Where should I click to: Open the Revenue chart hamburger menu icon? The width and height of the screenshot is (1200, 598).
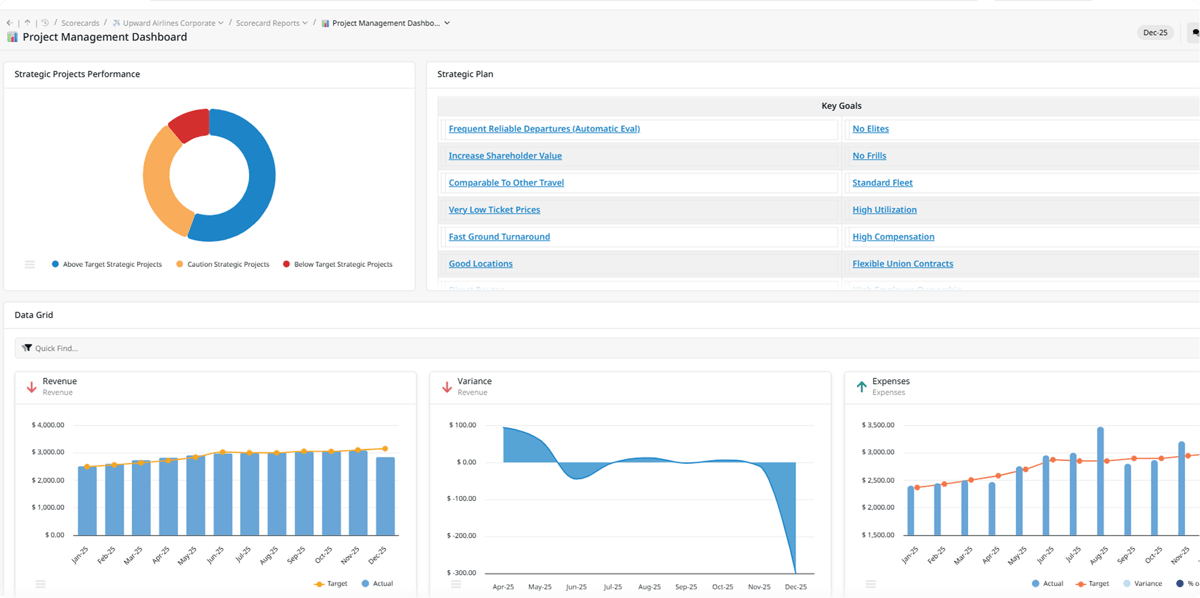[40, 584]
